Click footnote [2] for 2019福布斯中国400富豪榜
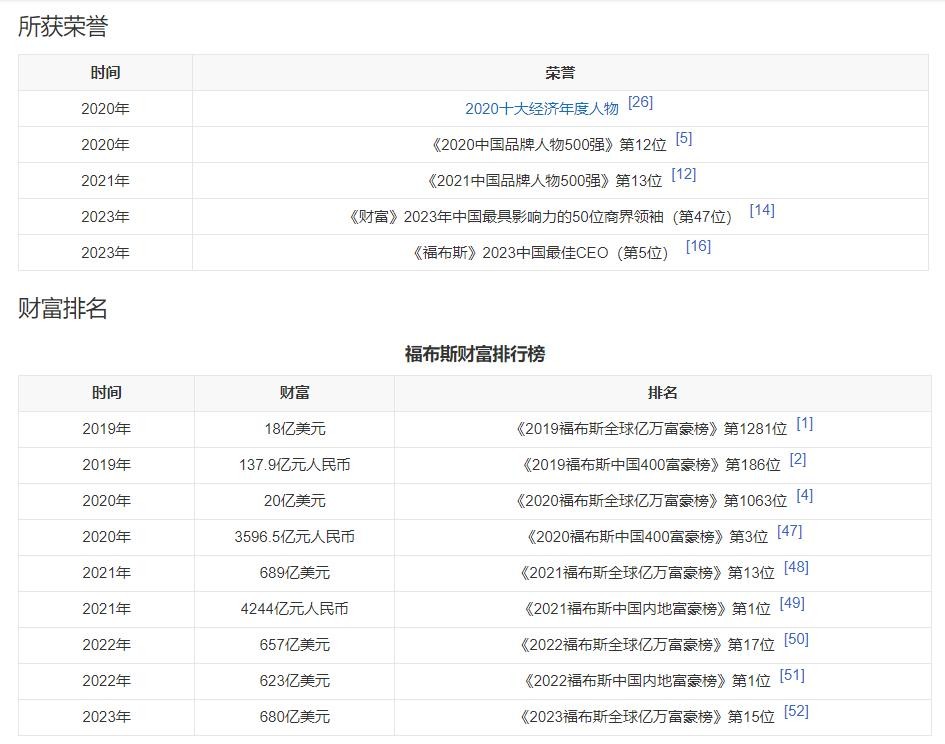Viewport: 945px width, 744px height. (x=798, y=460)
